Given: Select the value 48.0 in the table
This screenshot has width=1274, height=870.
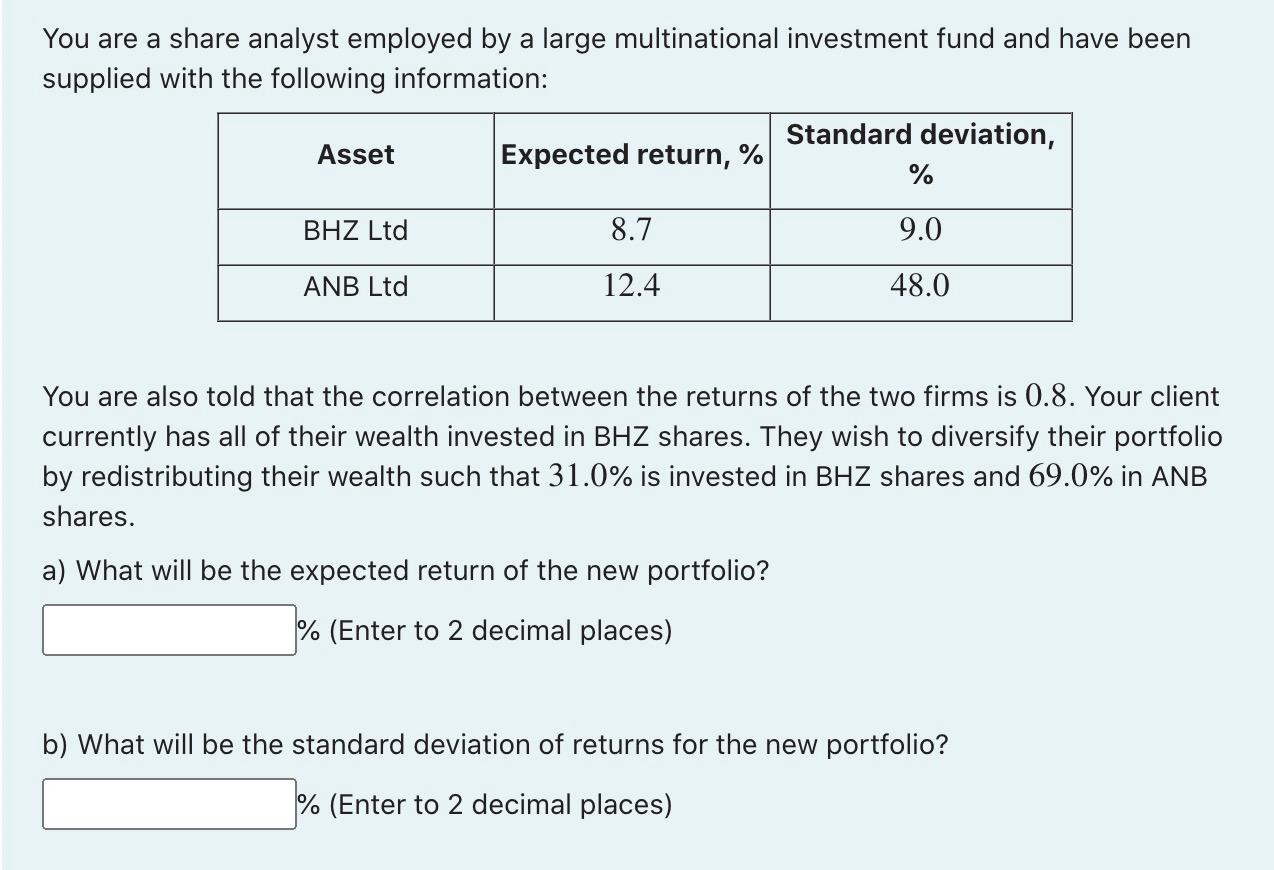Looking at the screenshot, I should click(x=920, y=287).
